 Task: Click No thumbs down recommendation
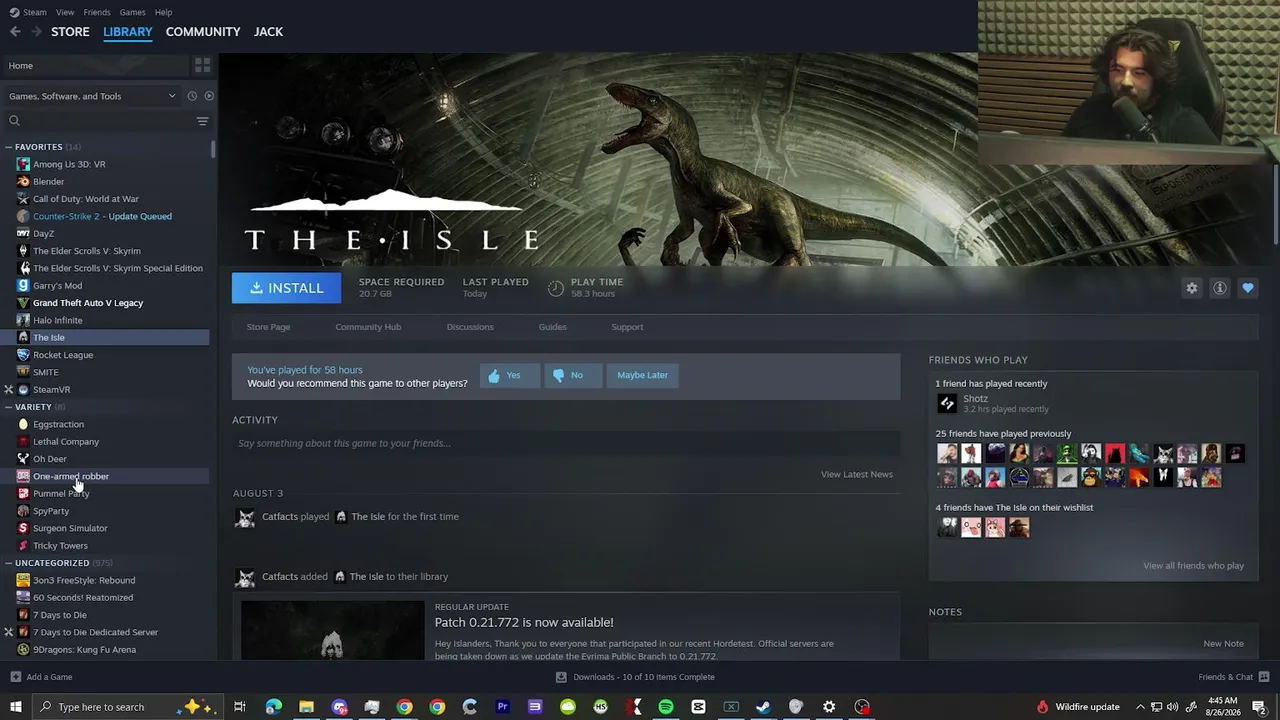[573, 375]
